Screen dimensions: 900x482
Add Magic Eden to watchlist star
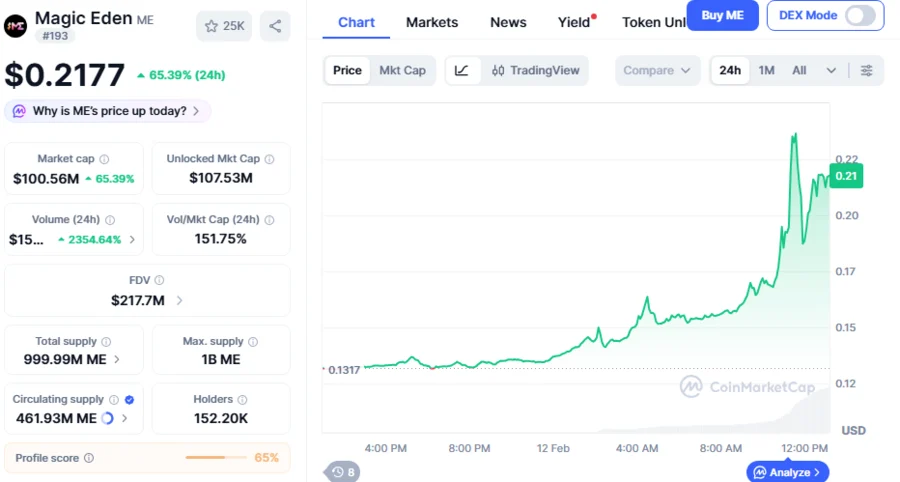[224, 26]
